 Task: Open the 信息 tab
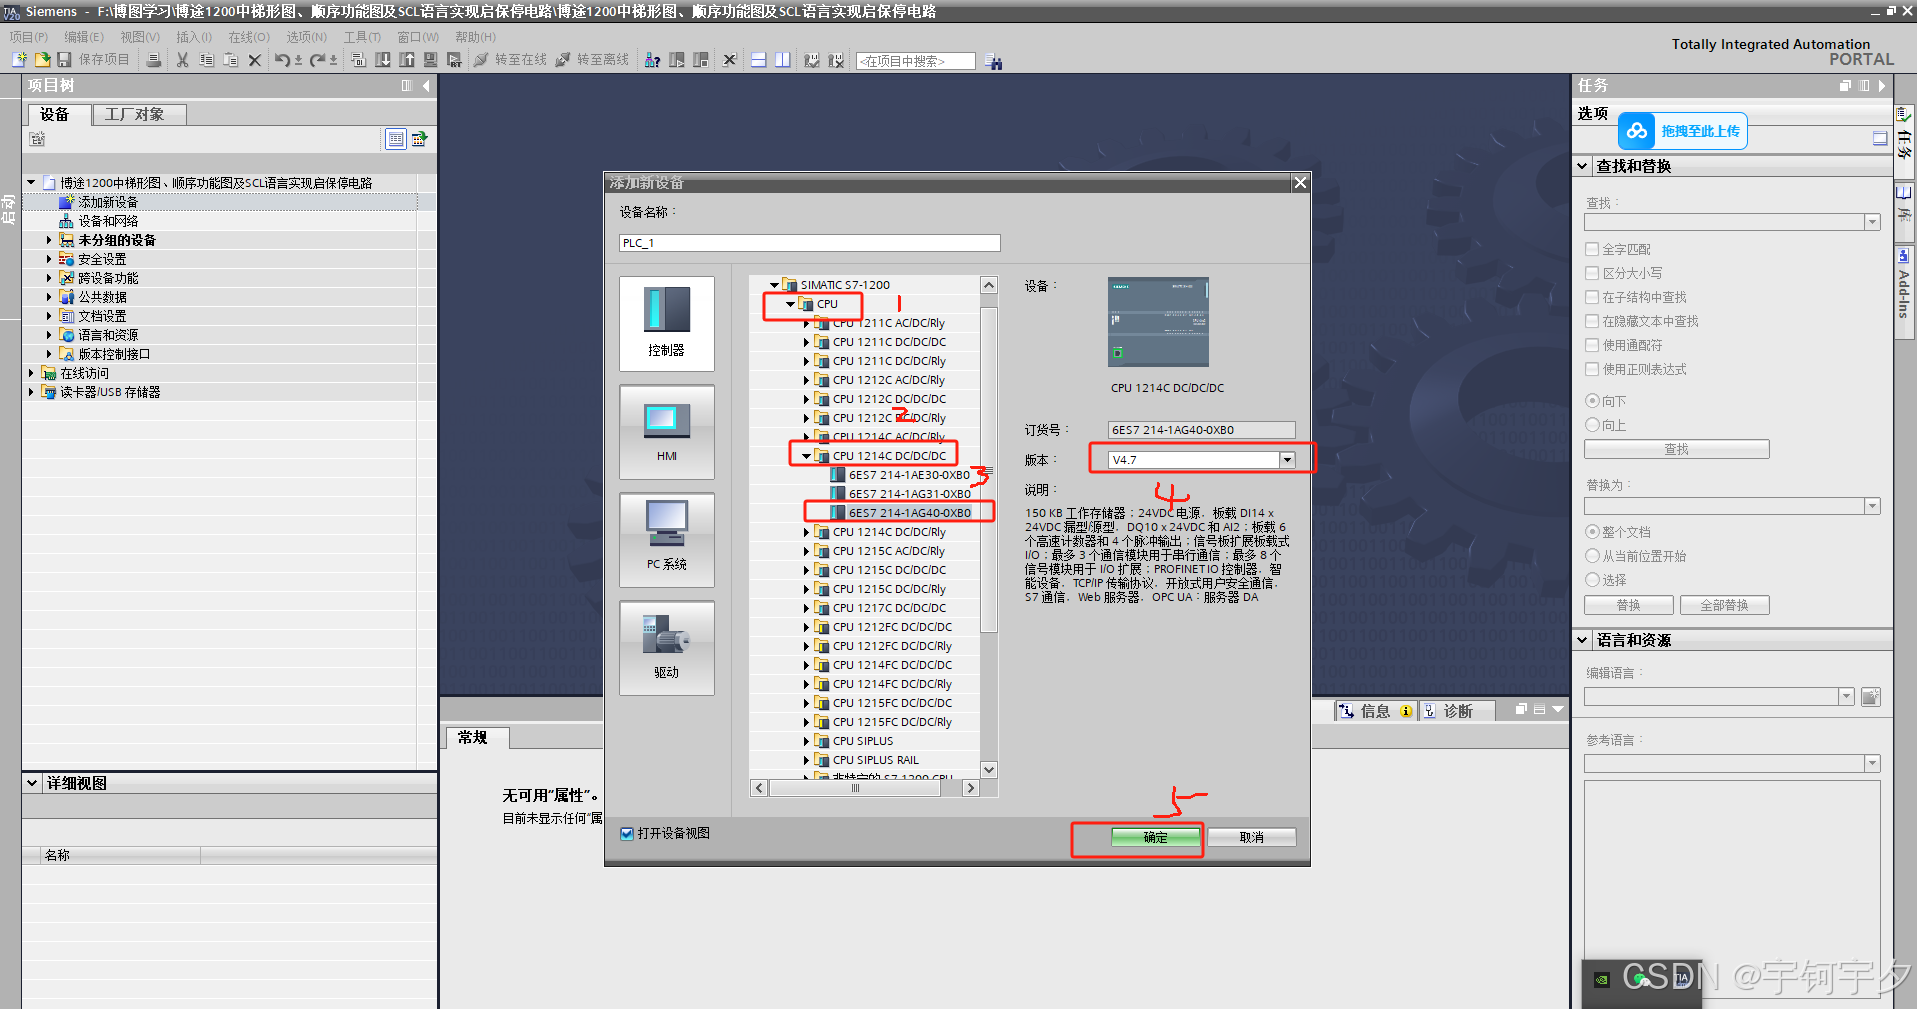pyautogui.click(x=1376, y=711)
